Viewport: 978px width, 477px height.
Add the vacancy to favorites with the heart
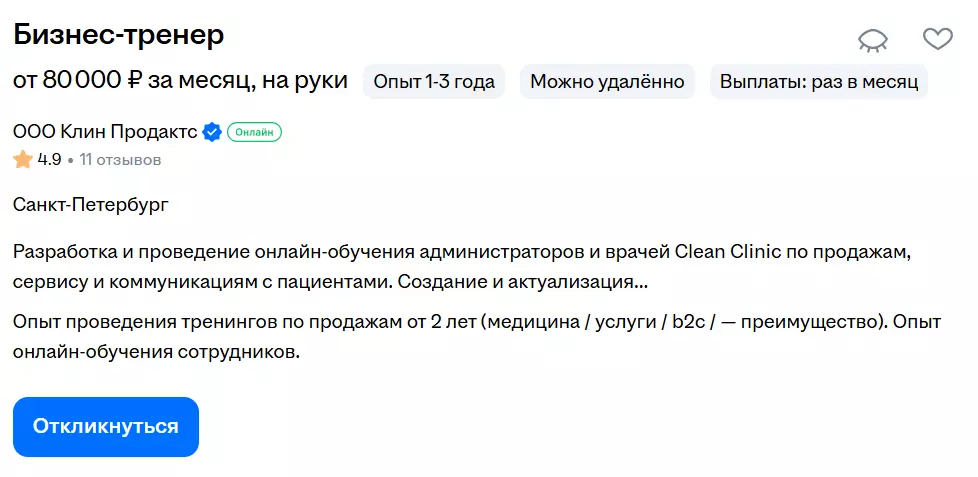937,39
